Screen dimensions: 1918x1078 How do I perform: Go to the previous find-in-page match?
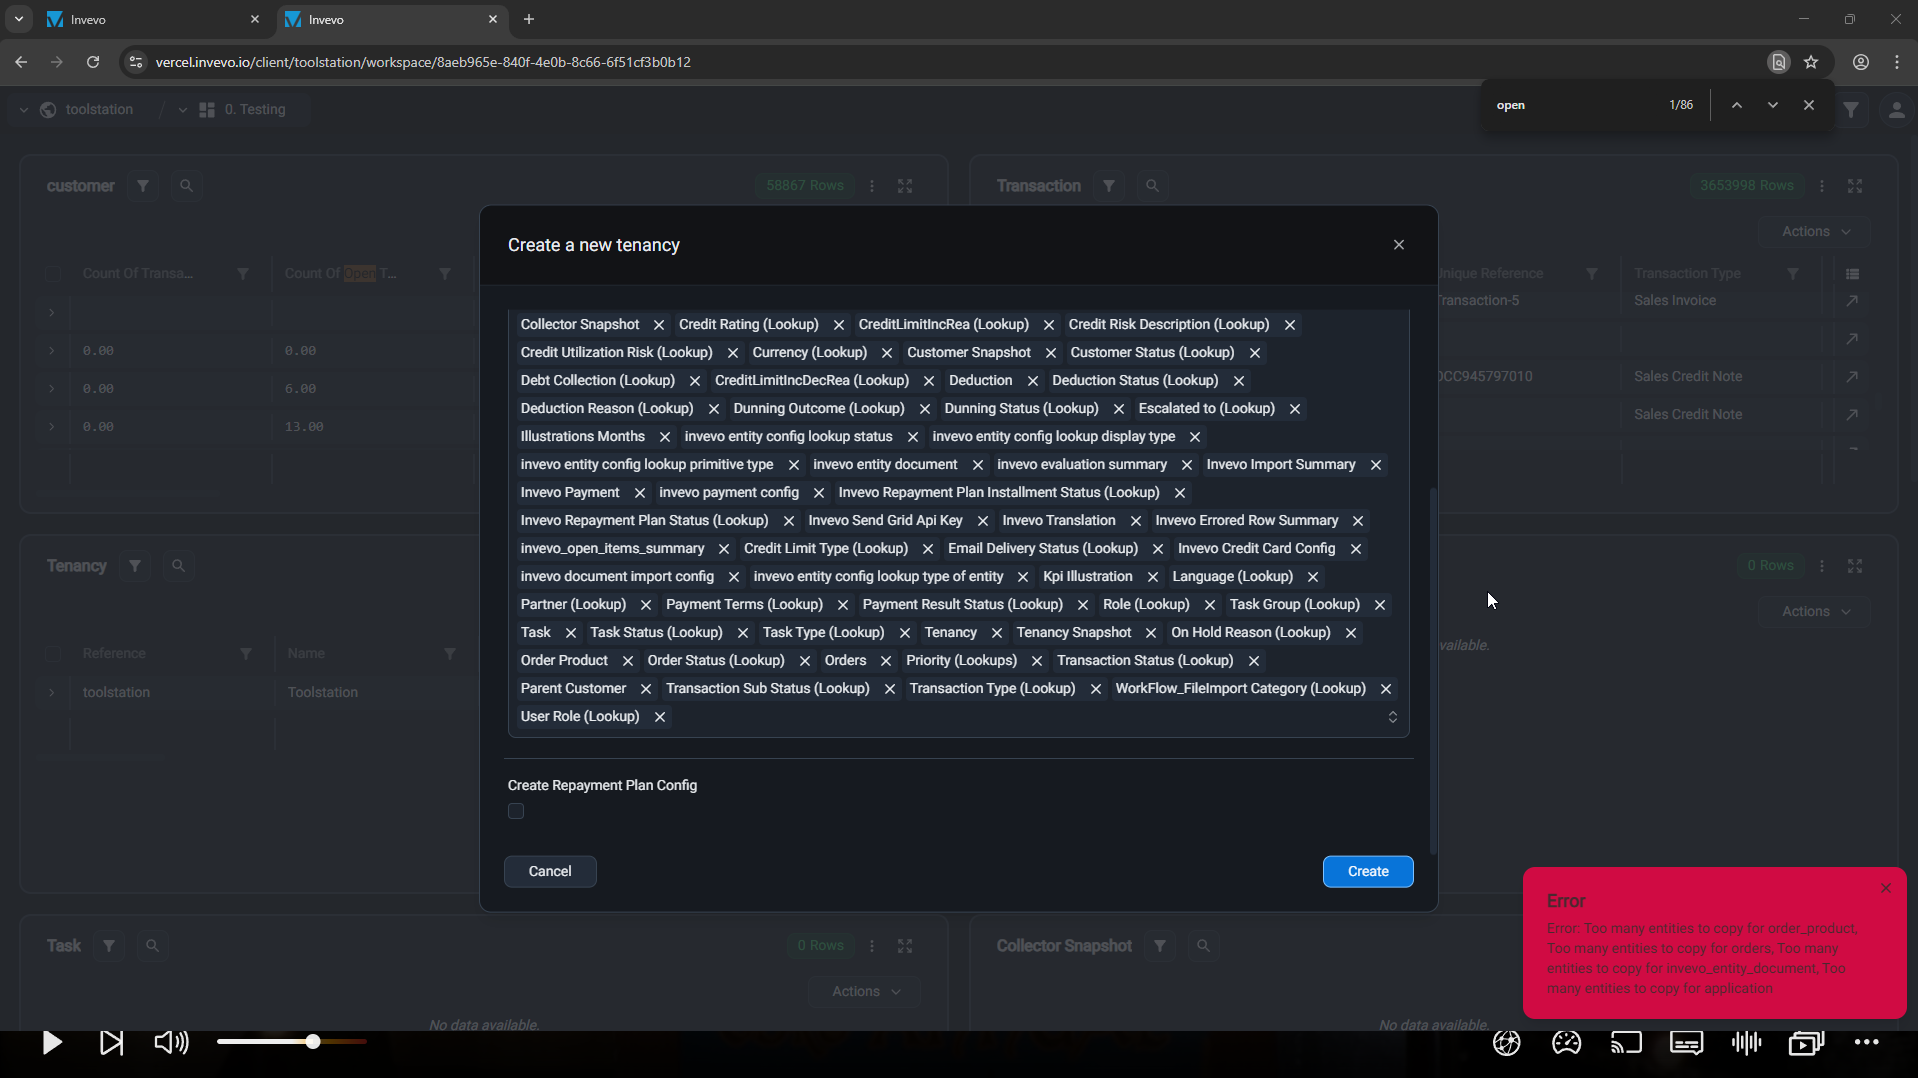pyautogui.click(x=1737, y=105)
